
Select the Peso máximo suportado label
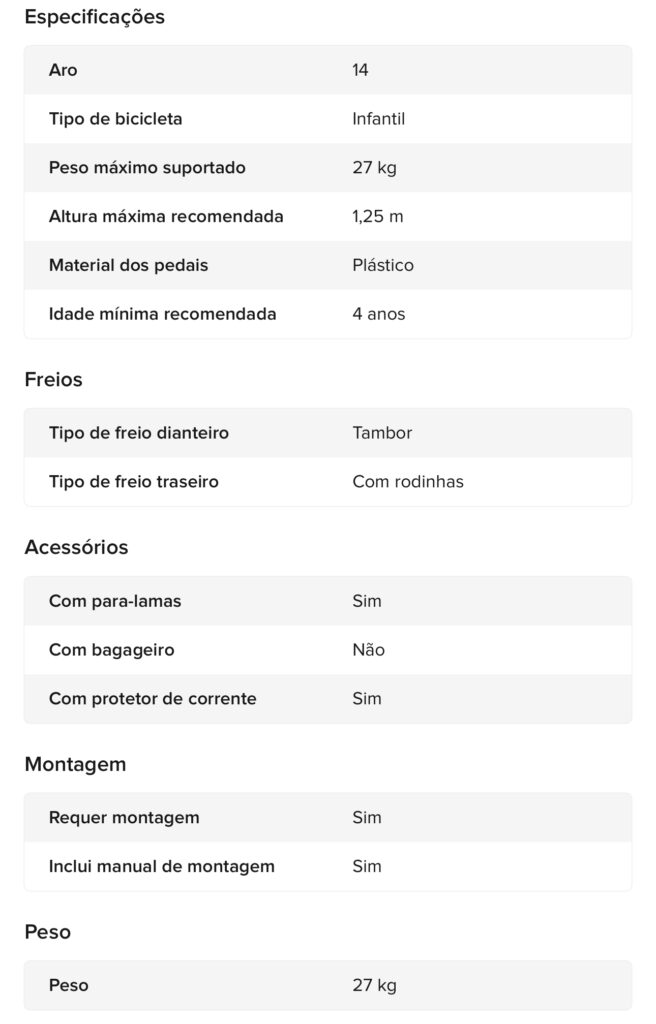147,168
